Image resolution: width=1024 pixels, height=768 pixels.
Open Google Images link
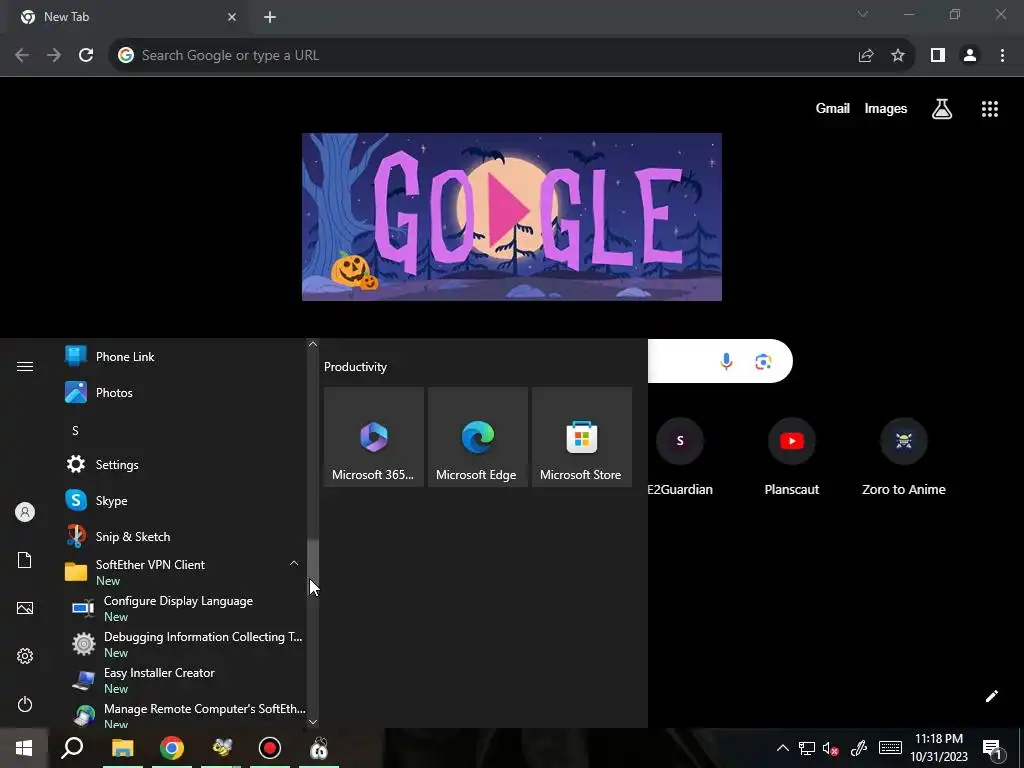886,108
